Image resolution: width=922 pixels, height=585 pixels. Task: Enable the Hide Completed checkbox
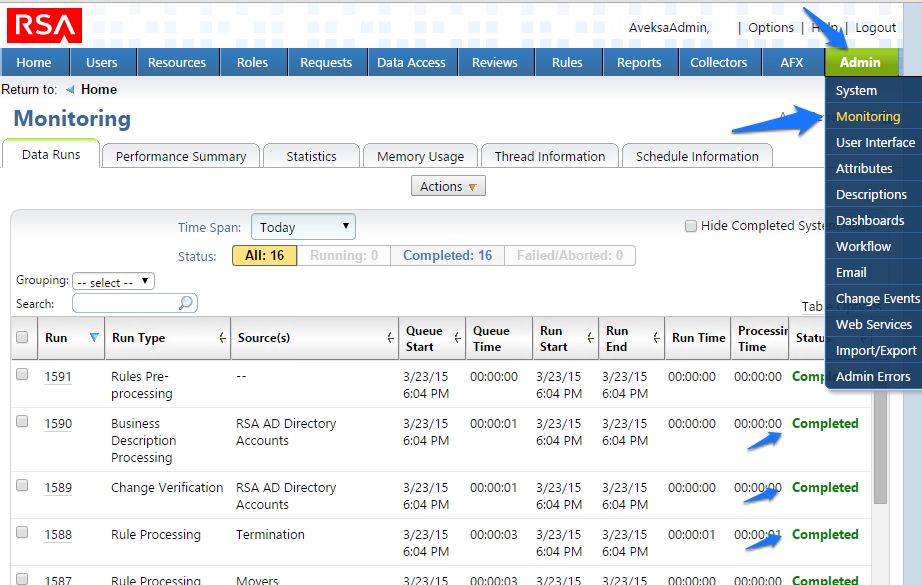point(690,225)
